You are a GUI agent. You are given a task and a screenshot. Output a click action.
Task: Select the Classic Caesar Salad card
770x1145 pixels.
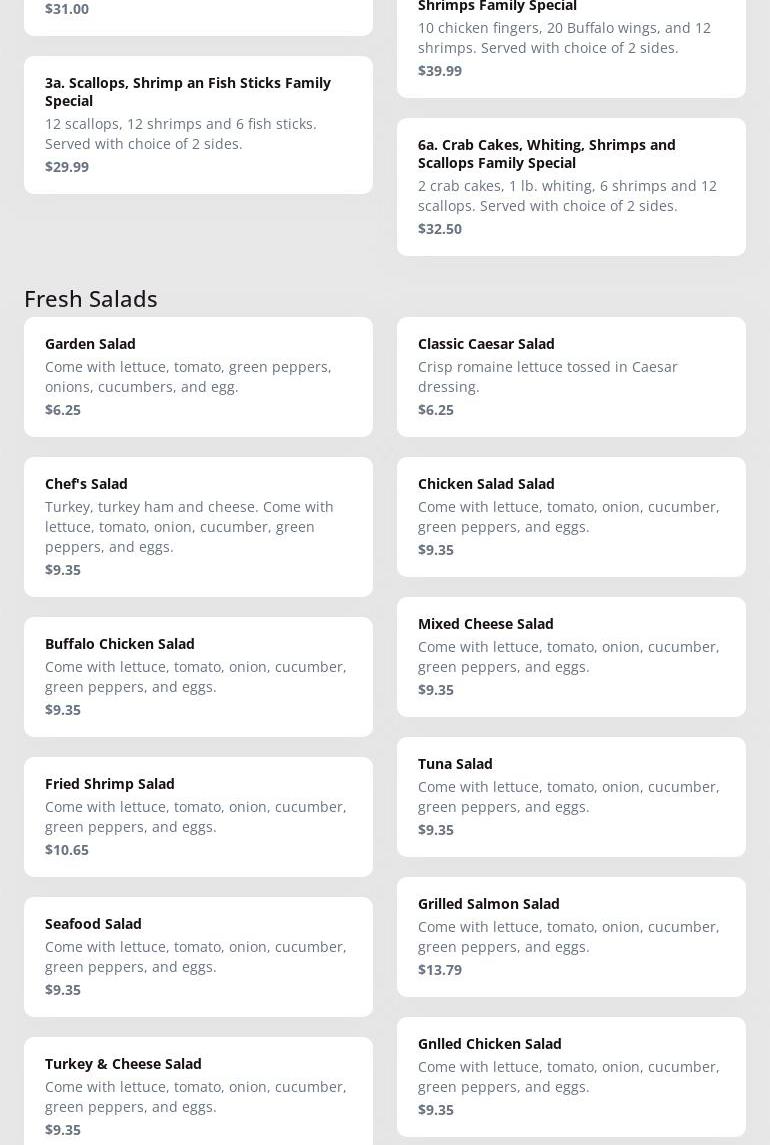(x=571, y=376)
